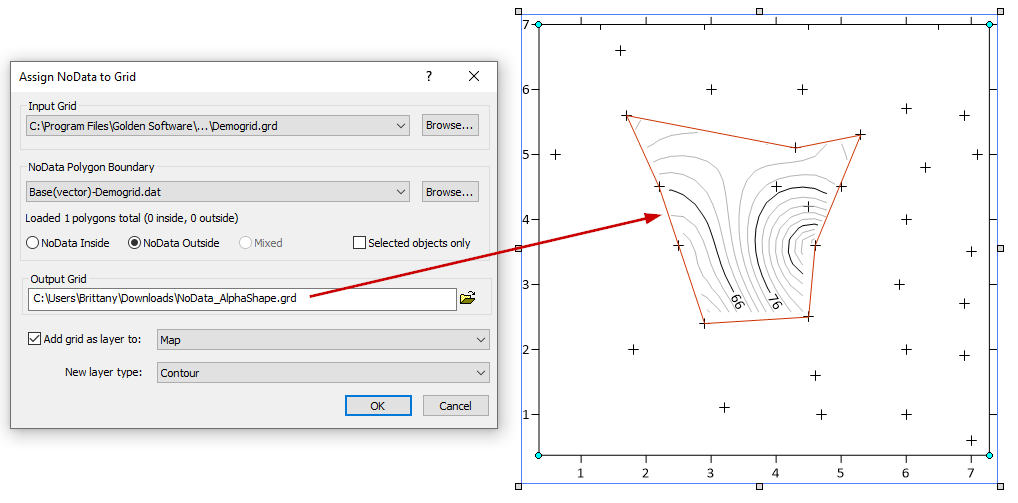Click the top-center selection handle of map
This screenshot has height=503, width=1018.
click(760, 12)
